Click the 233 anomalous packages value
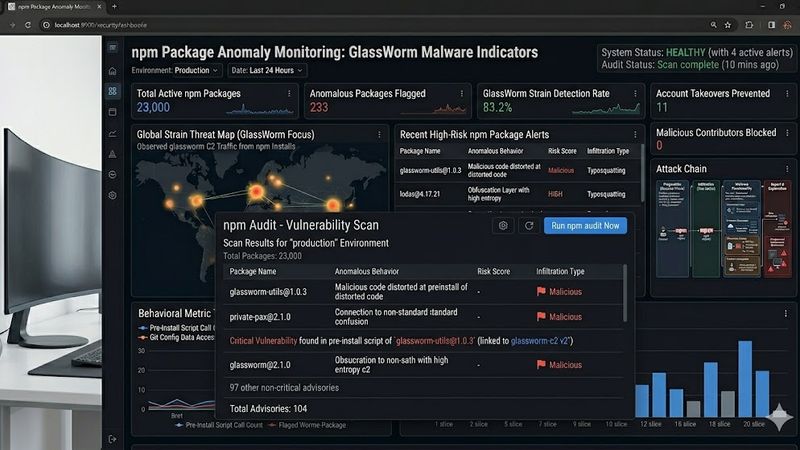The height and width of the screenshot is (450, 800). coord(319,107)
